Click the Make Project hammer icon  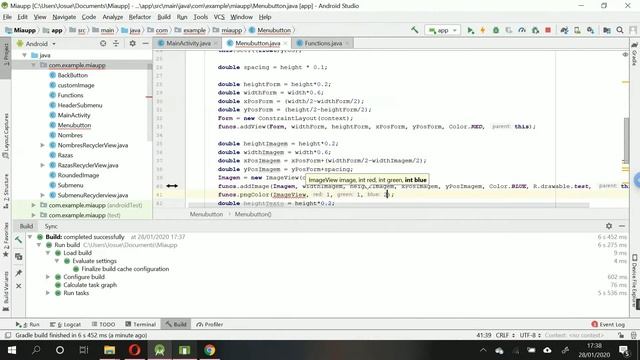click(415, 30)
